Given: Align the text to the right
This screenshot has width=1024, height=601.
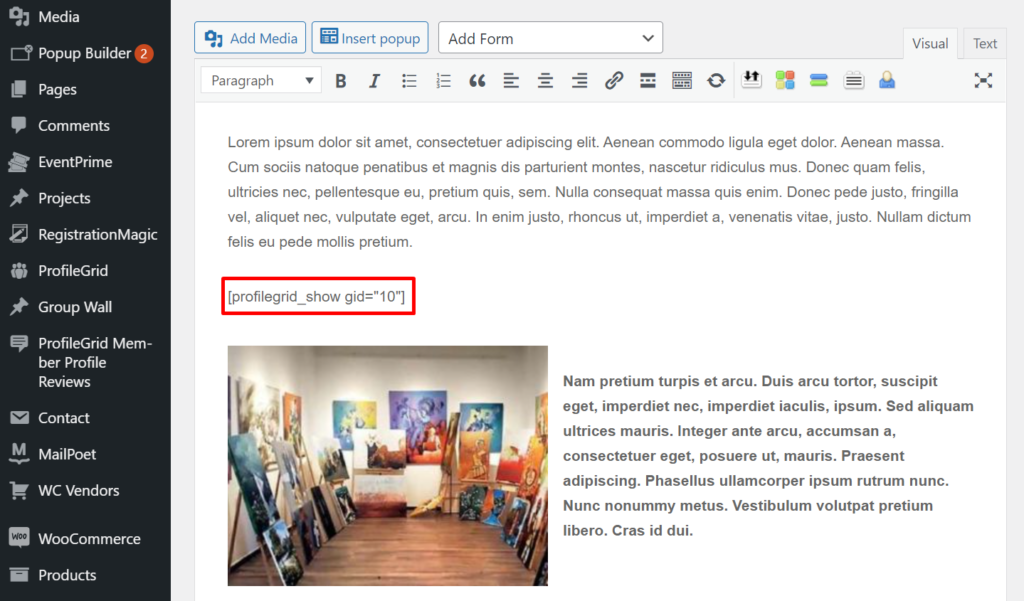Looking at the screenshot, I should click(579, 81).
